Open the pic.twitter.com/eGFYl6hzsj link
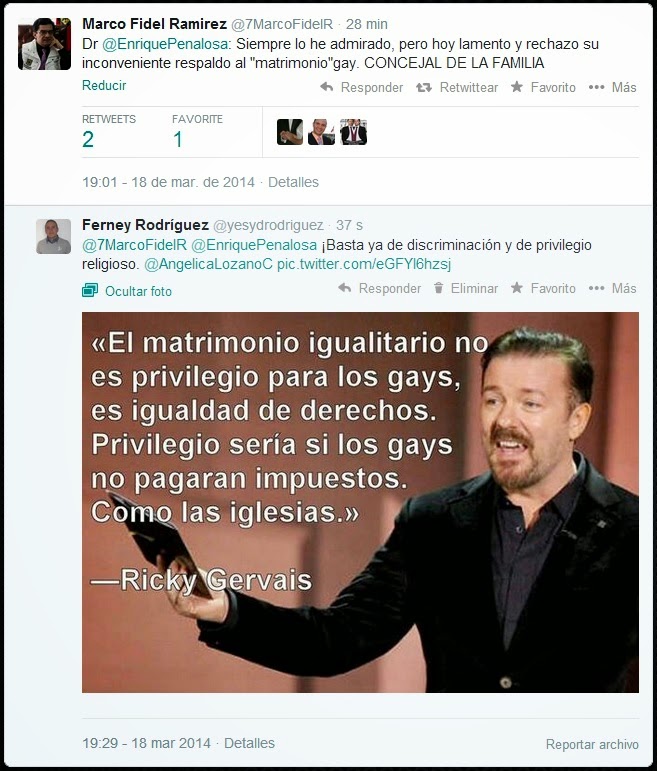Viewport: 657px width, 771px height. coord(364,265)
